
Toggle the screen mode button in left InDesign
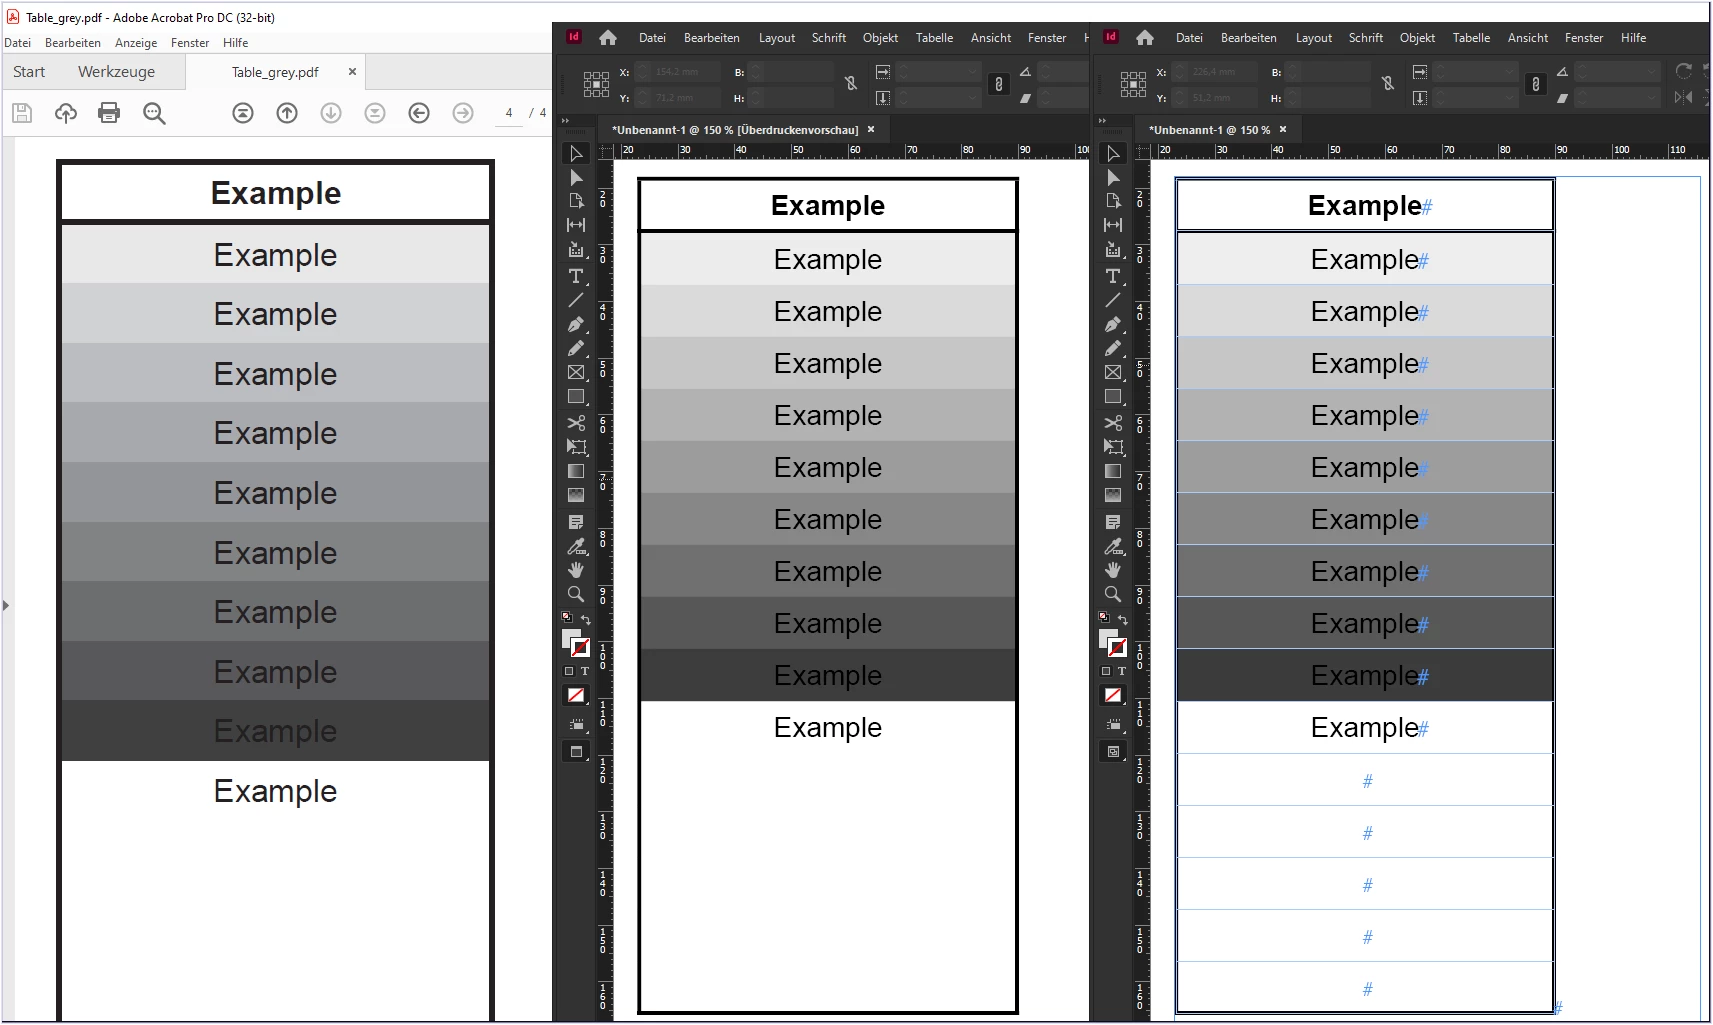click(x=576, y=751)
